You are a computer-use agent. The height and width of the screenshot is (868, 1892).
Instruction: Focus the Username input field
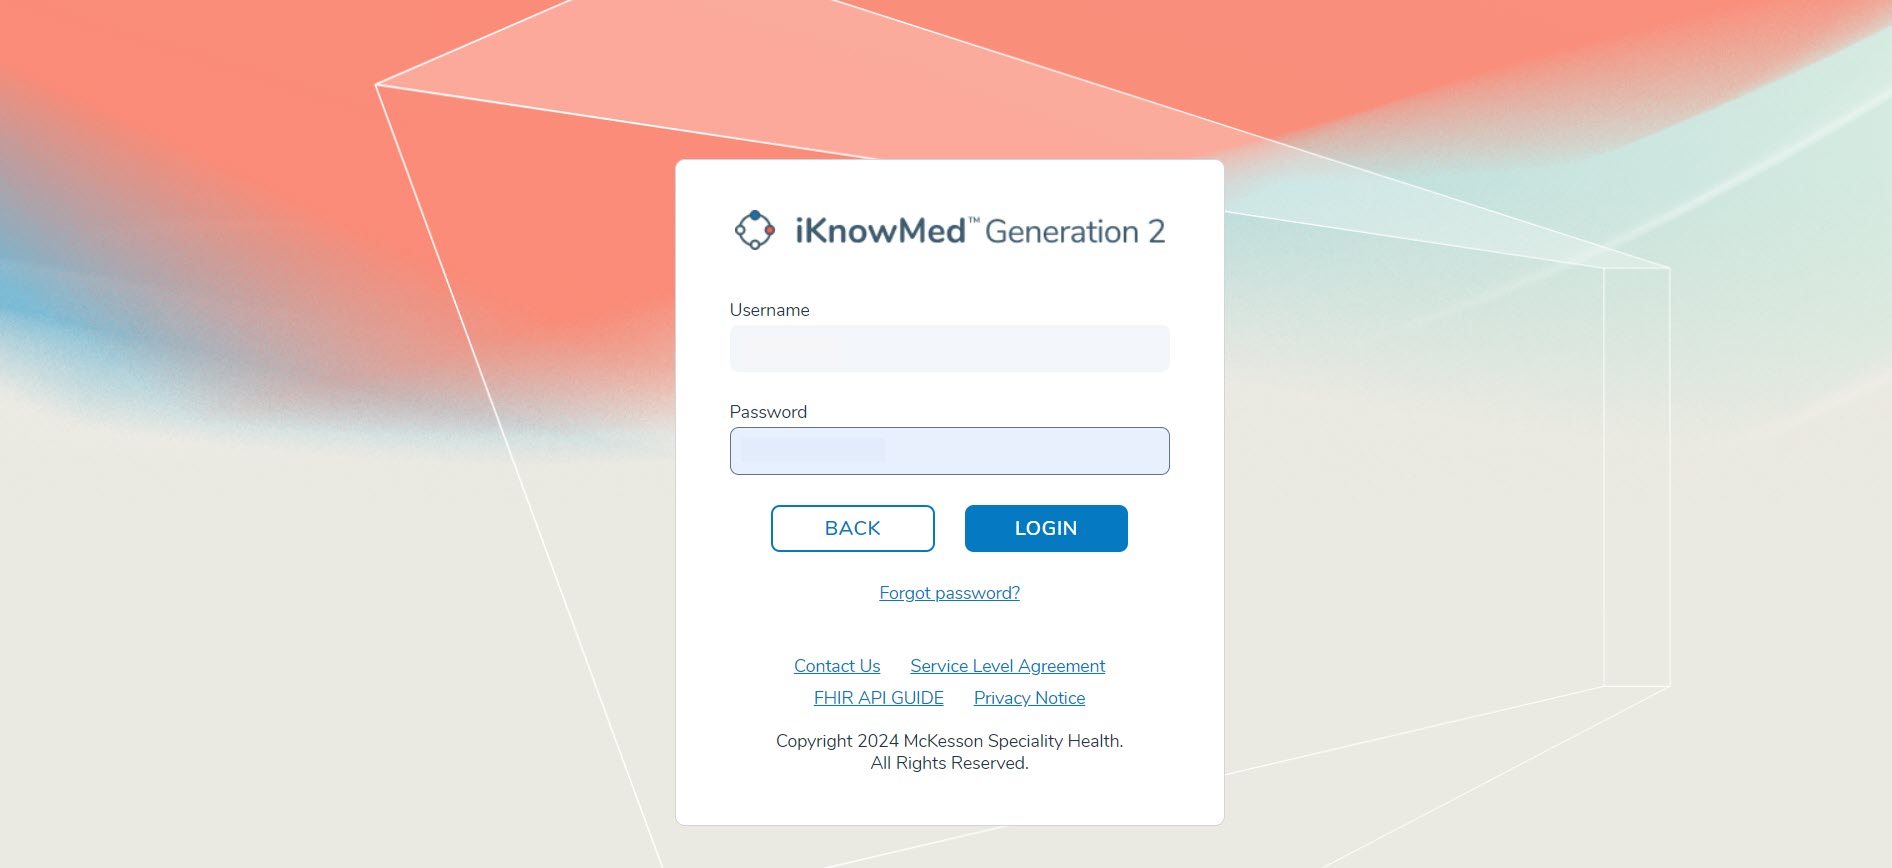949,349
